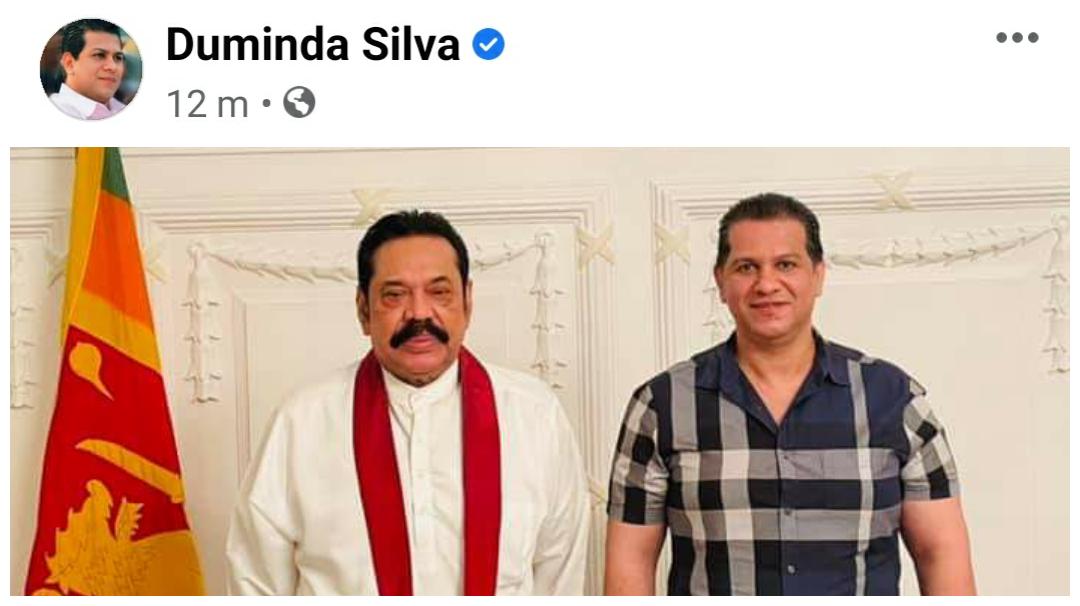The image size is (1080, 606).
Task: Tap the man in the checkered shirt
Action: click(x=785, y=399)
